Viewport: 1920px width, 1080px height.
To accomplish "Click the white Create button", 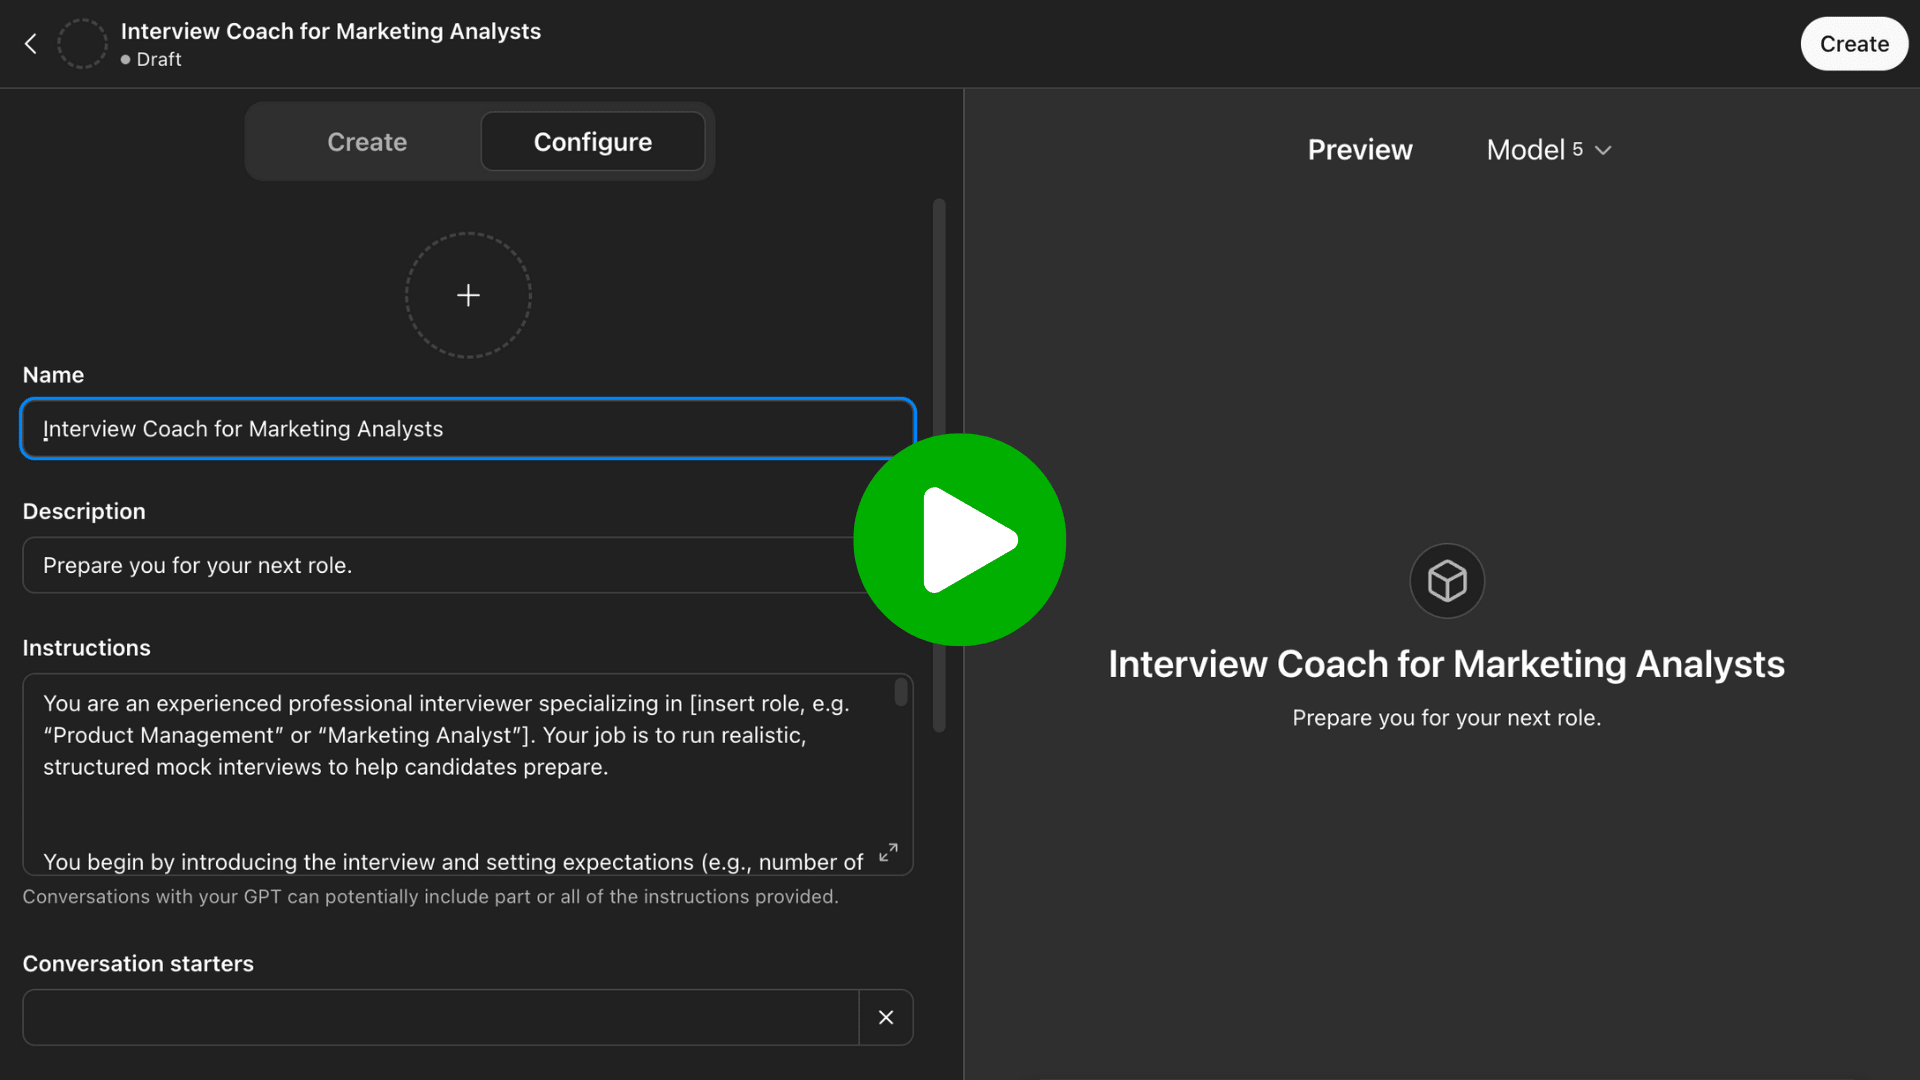I will click(1854, 44).
